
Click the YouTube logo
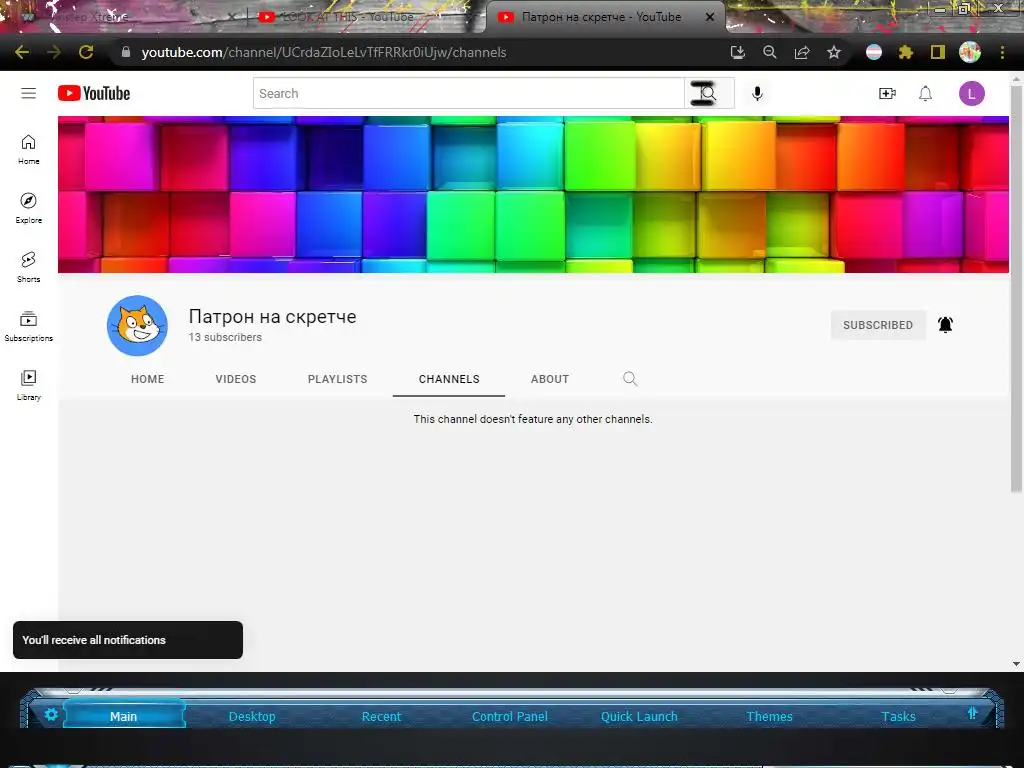[x=94, y=93]
